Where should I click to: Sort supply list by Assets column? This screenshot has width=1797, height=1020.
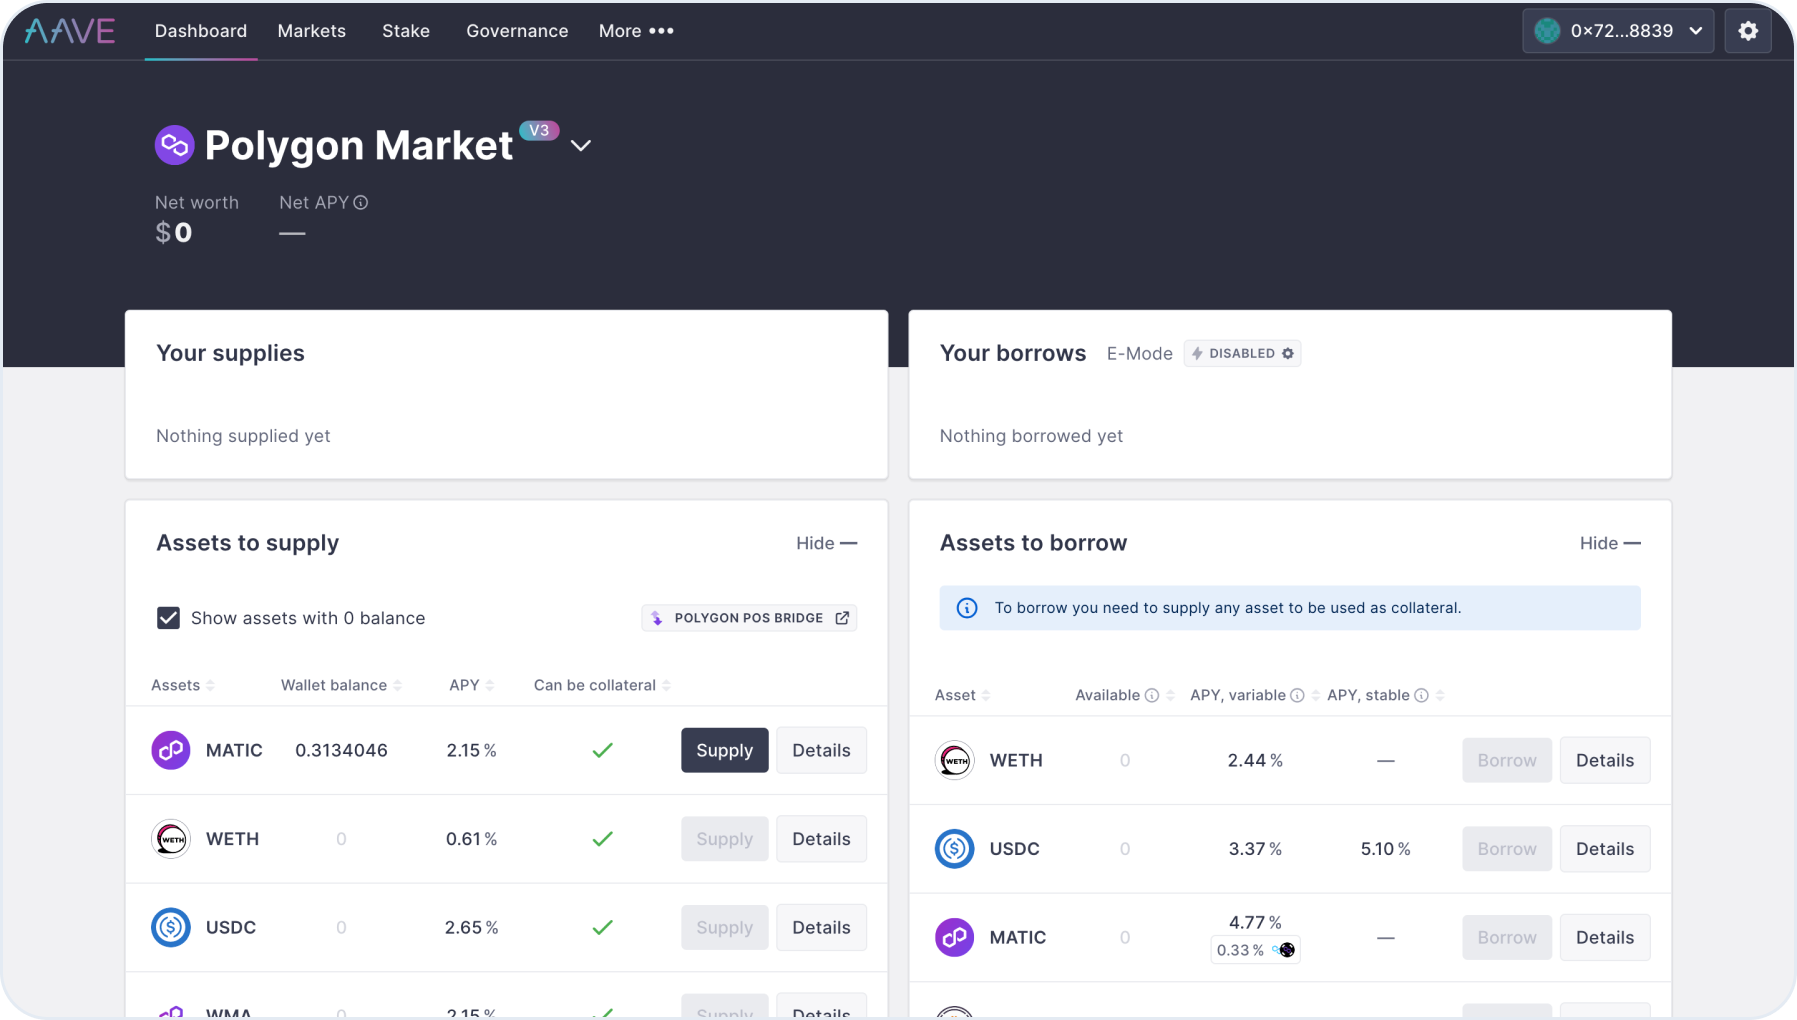pos(183,685)
